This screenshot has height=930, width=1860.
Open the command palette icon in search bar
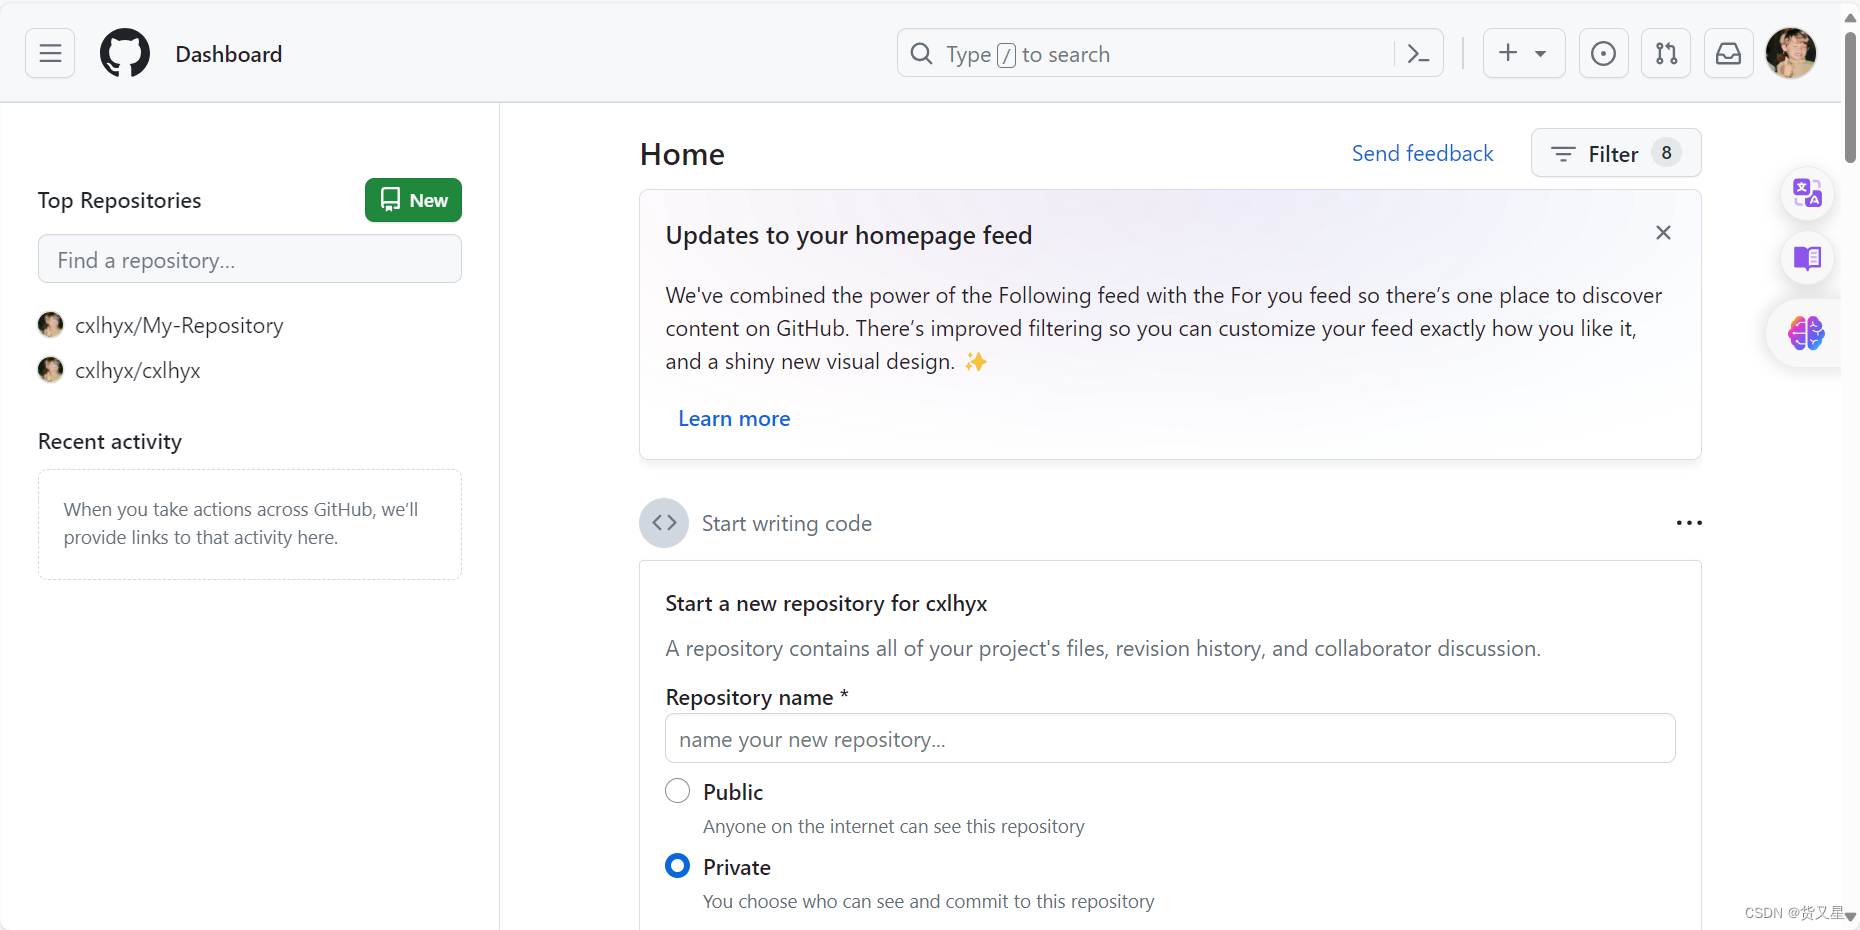(x=1418, y=53)
